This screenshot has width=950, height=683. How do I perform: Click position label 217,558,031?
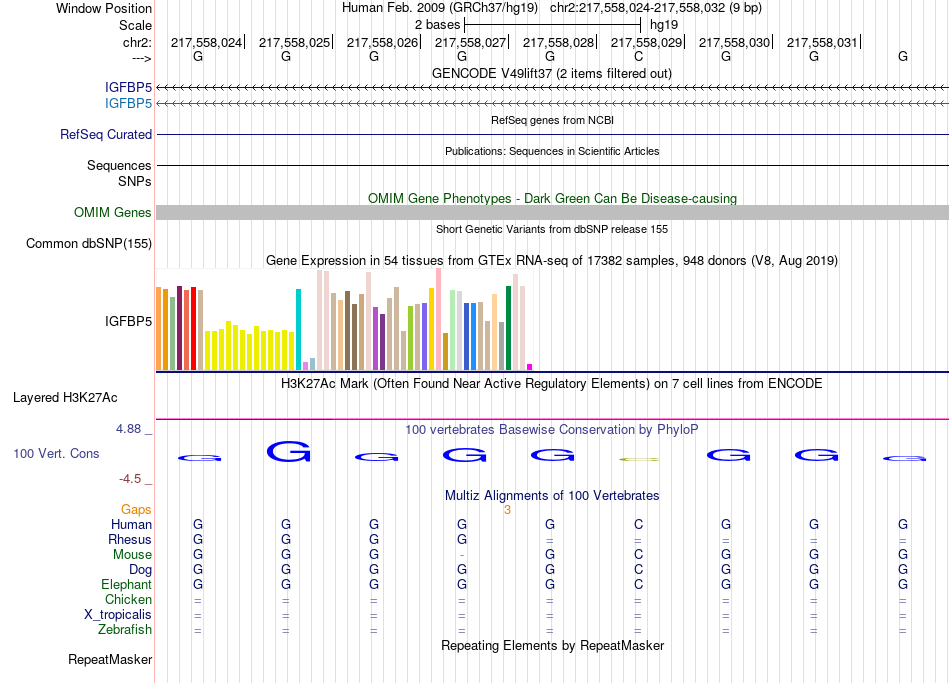[822, 42]
